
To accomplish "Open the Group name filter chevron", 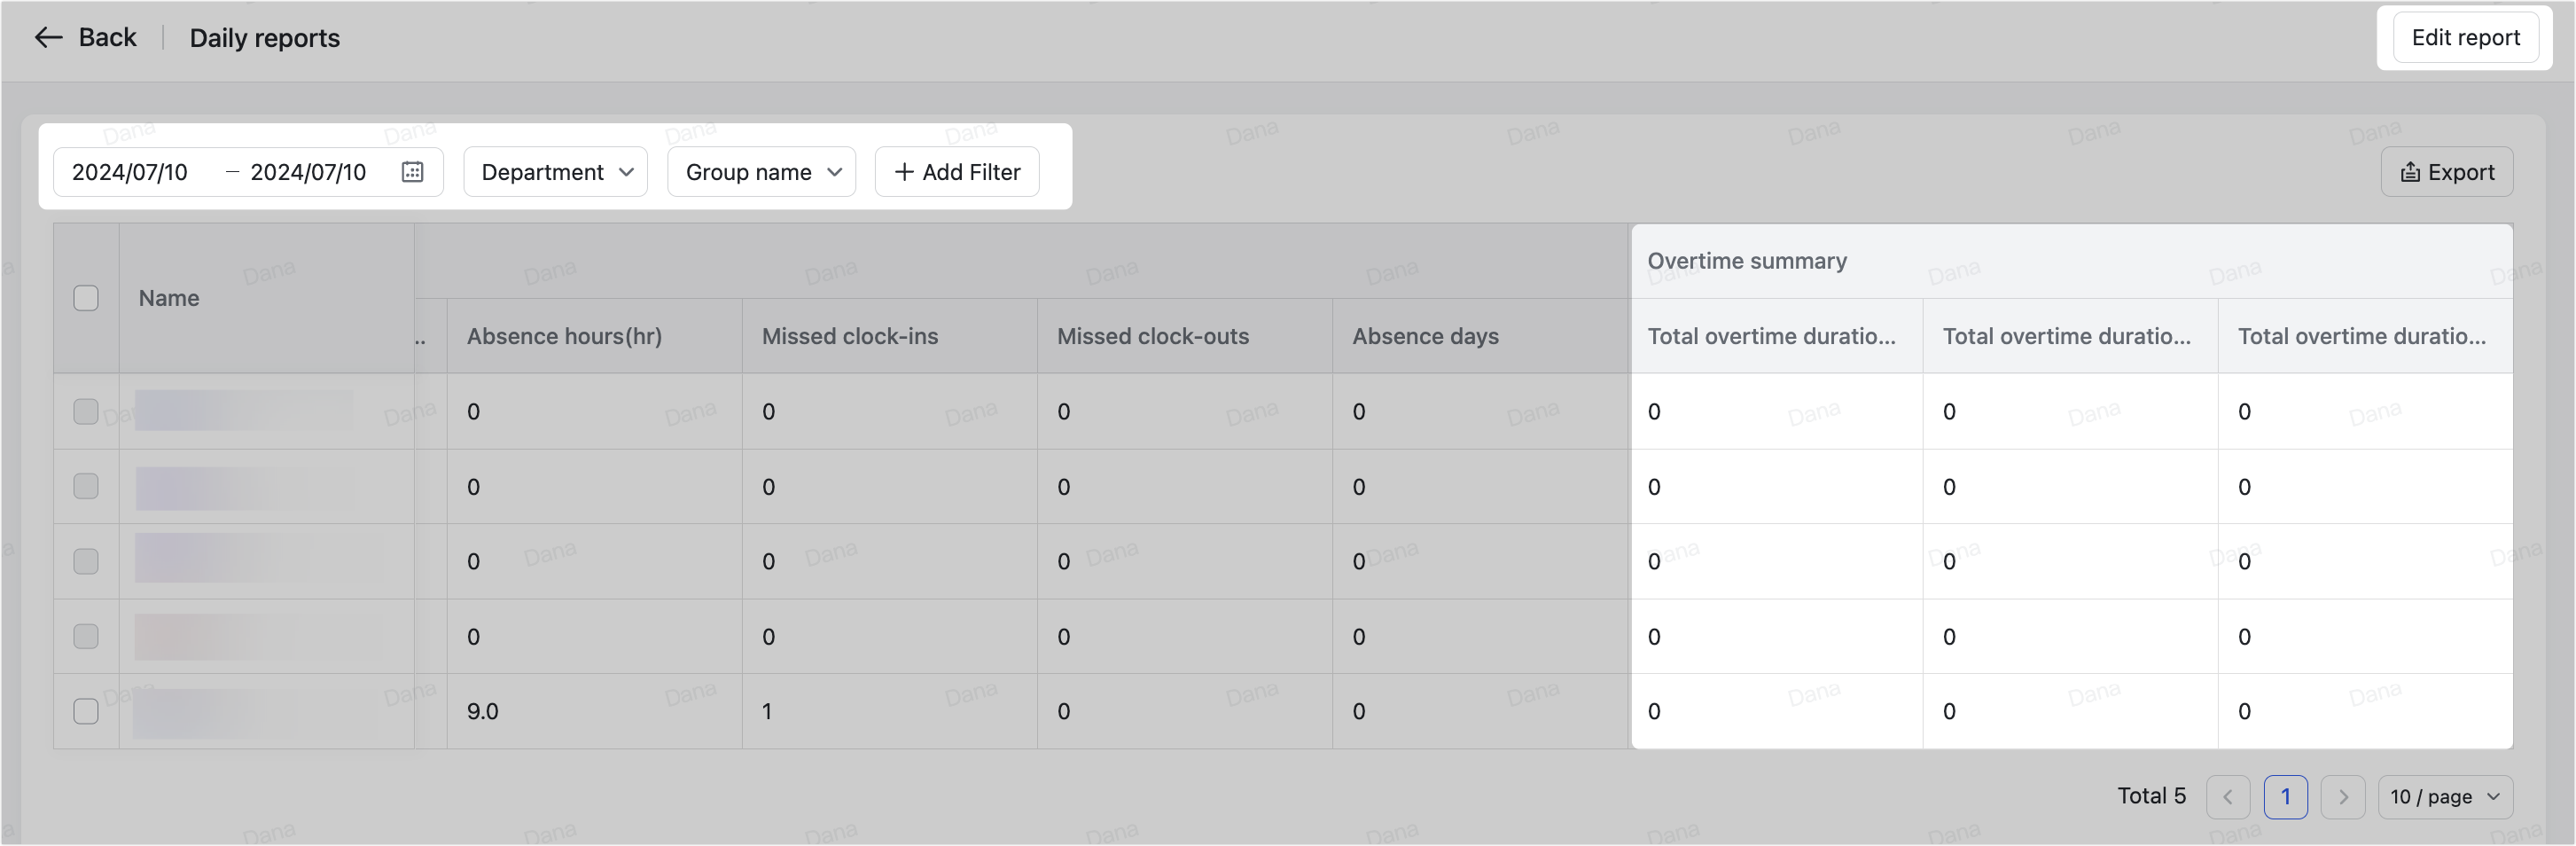I will [835, 171].
